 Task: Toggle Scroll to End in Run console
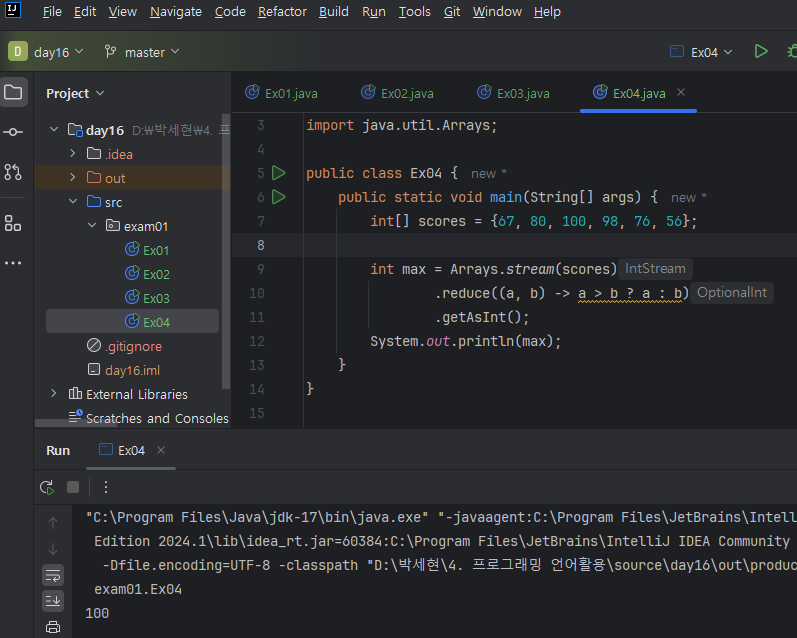tap(53, 600)
